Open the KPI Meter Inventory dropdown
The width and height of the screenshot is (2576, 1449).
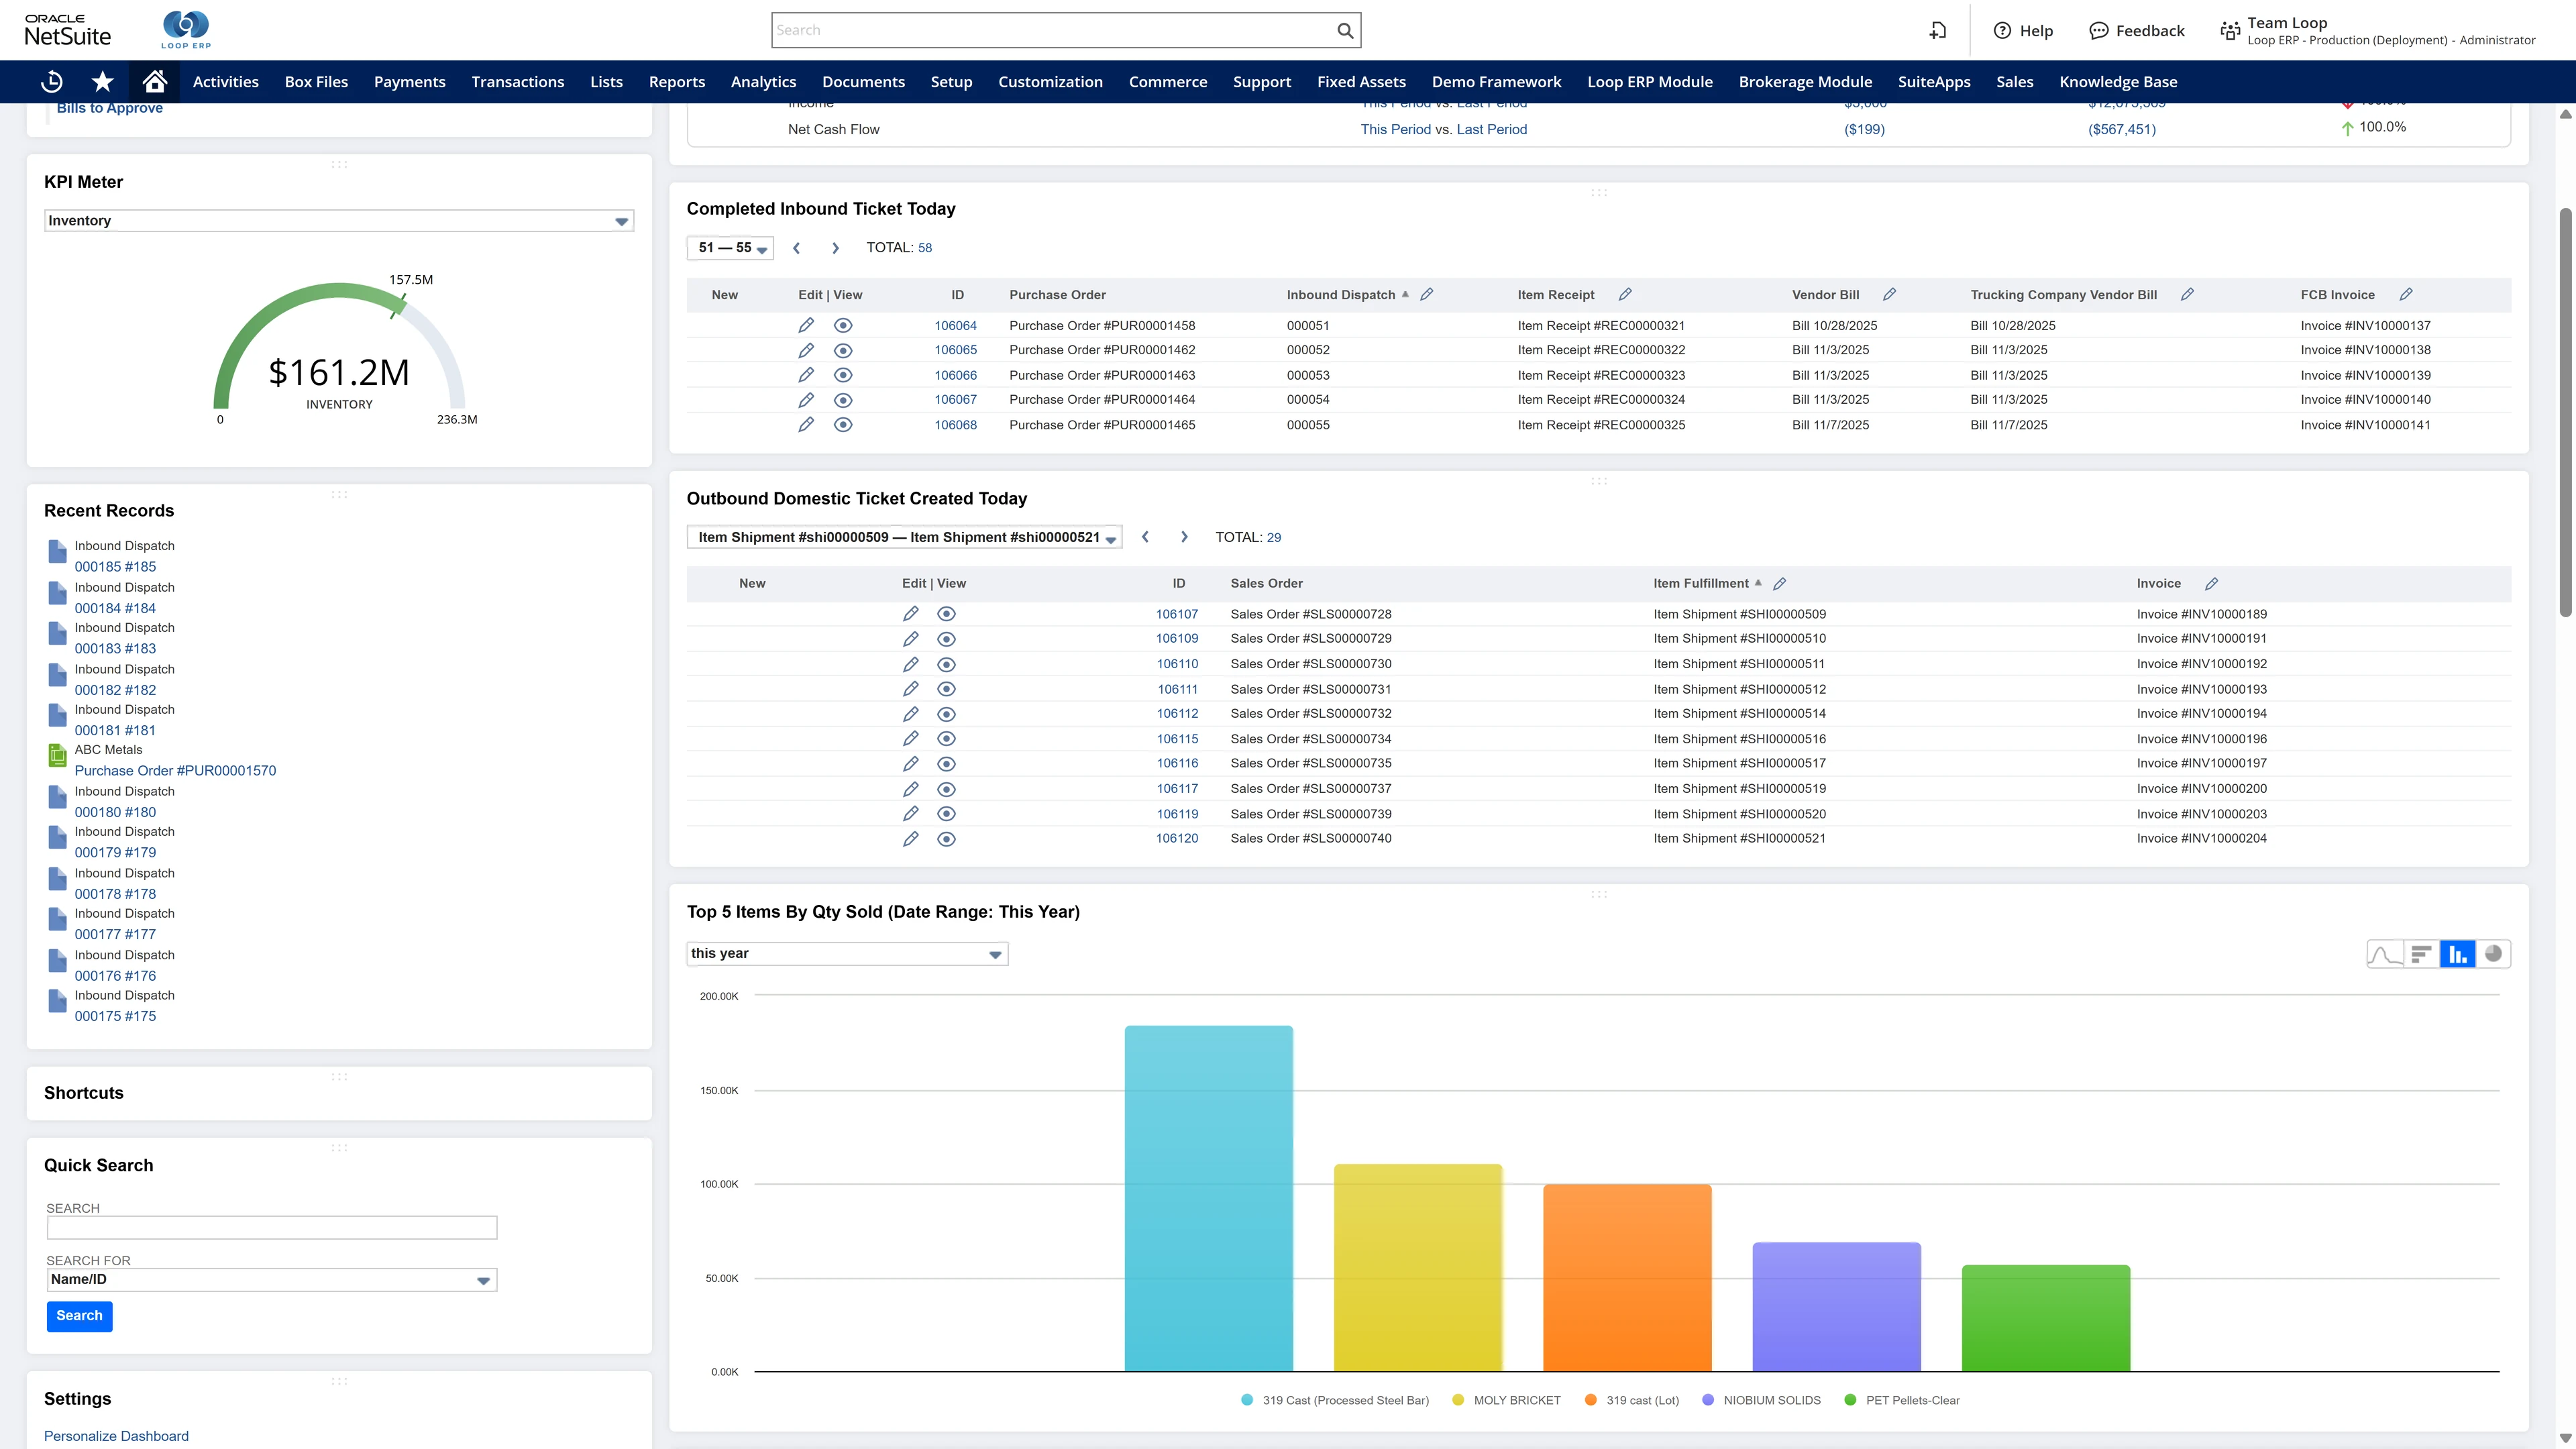(339, 221)
